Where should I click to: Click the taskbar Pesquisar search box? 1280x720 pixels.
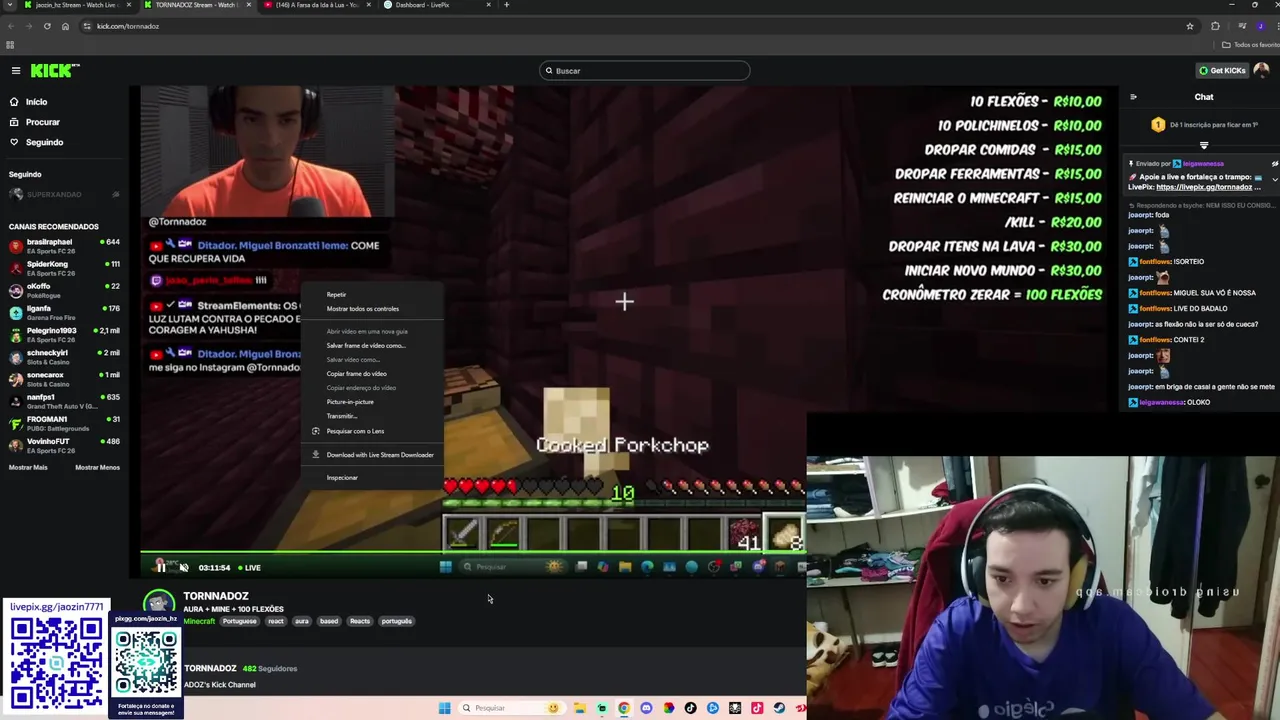tap(510, 708)
